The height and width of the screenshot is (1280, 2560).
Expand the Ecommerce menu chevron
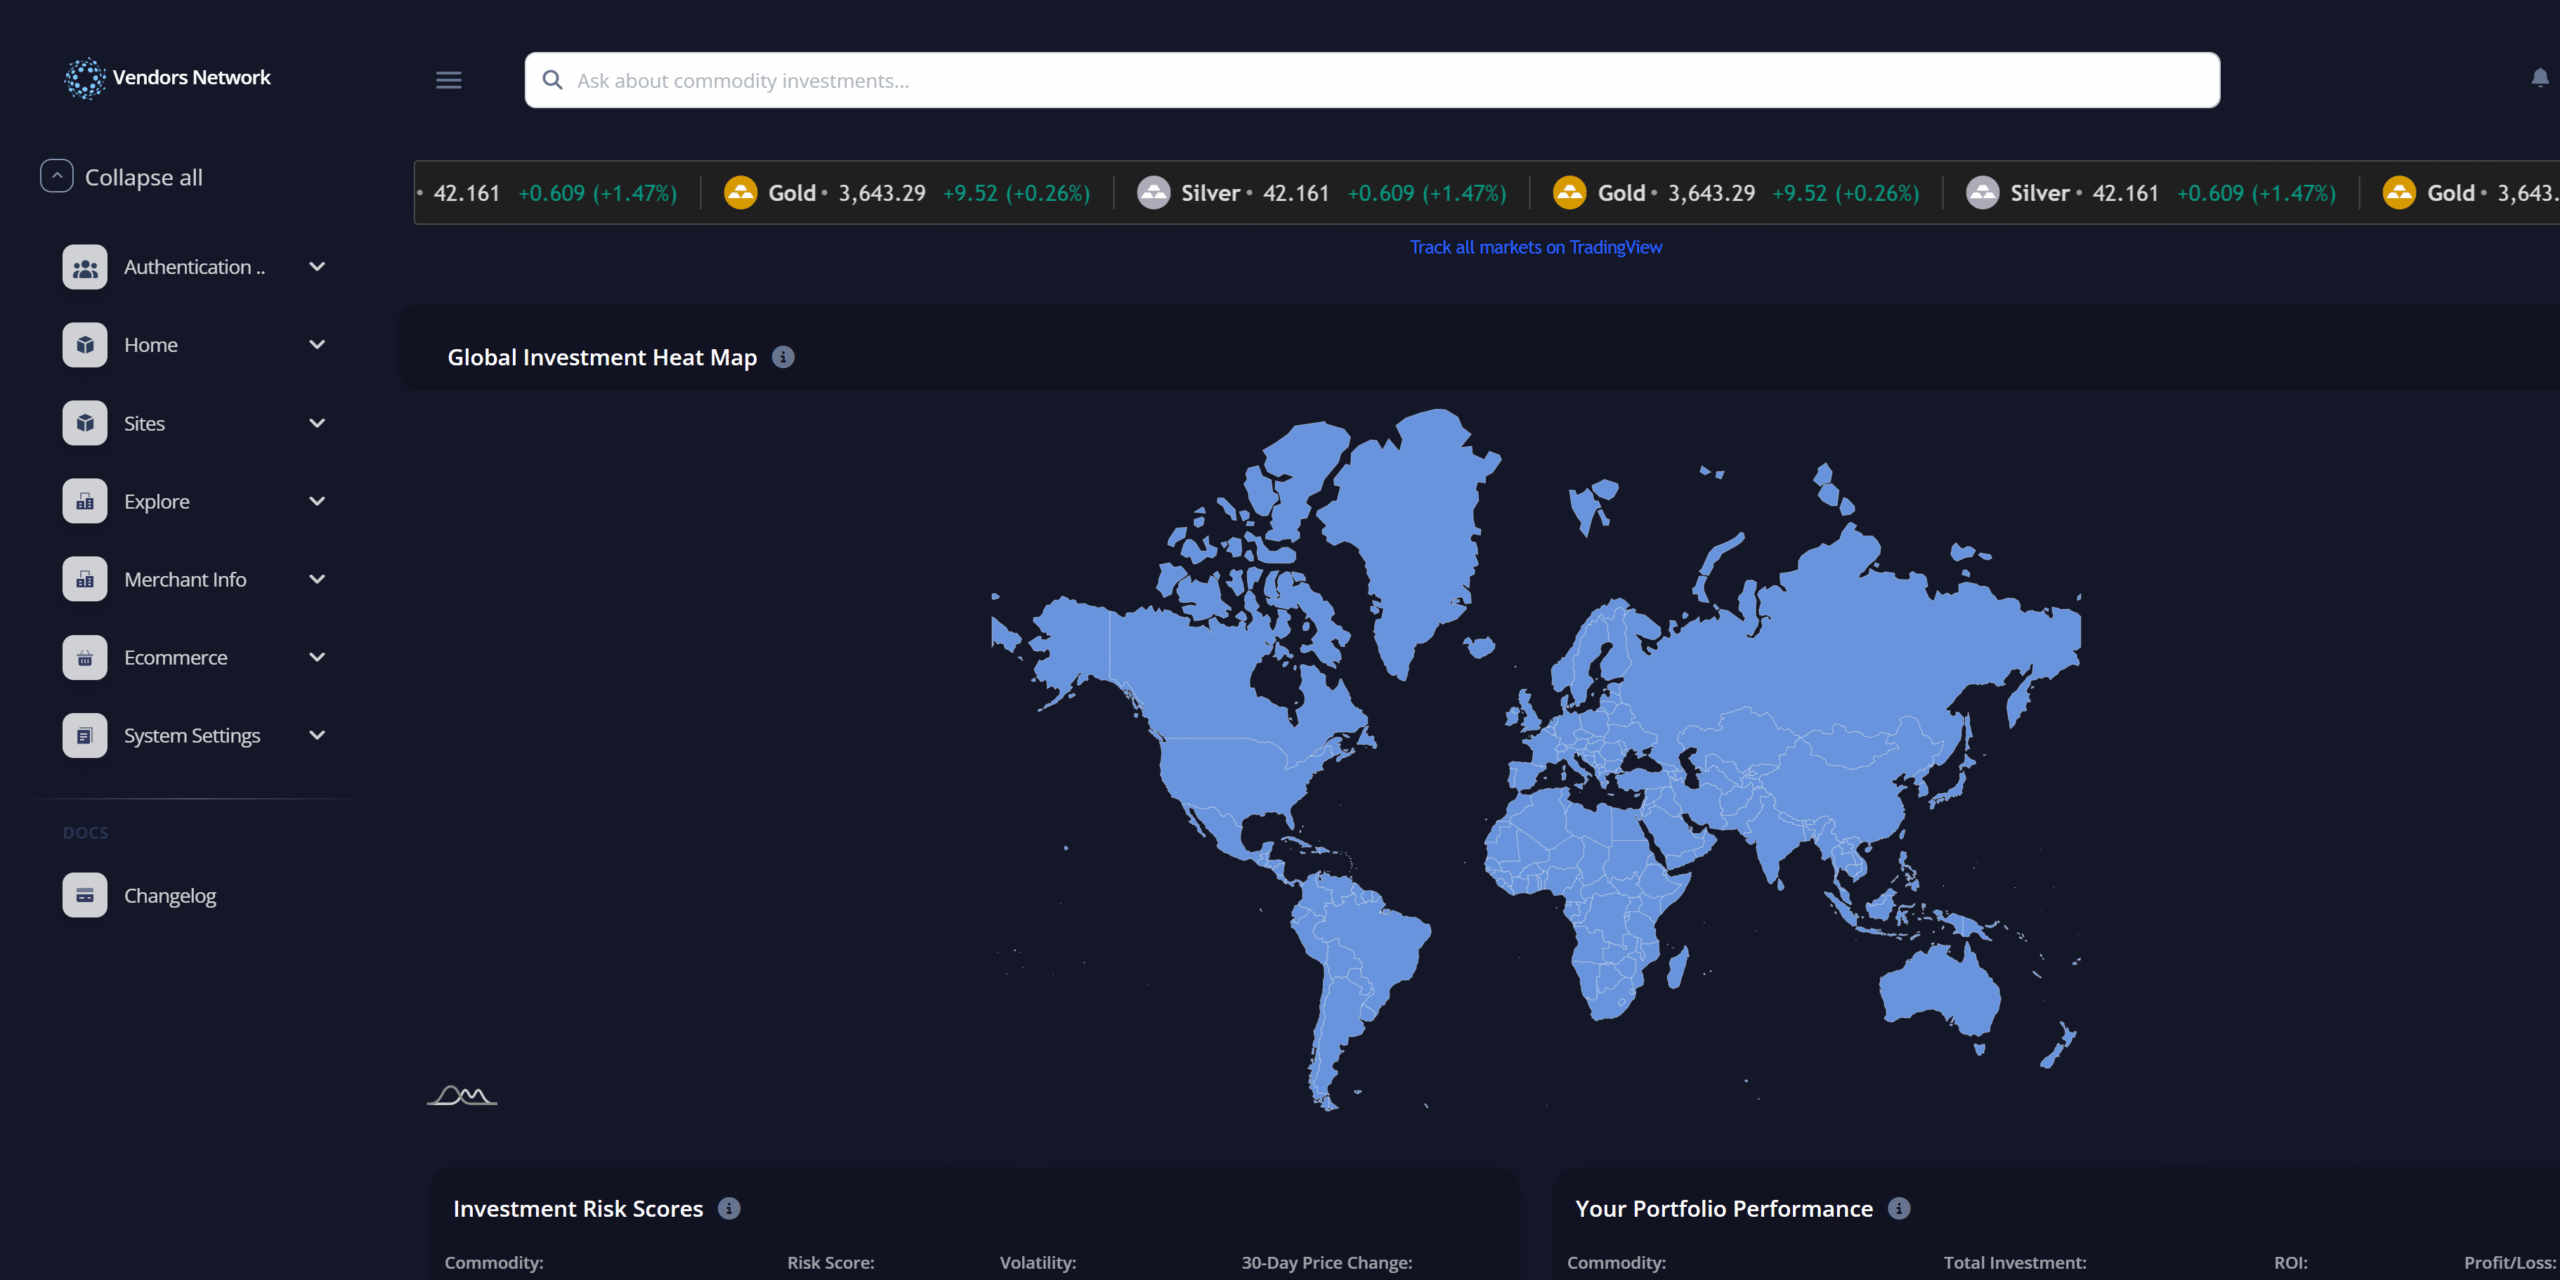pos(317,658)
